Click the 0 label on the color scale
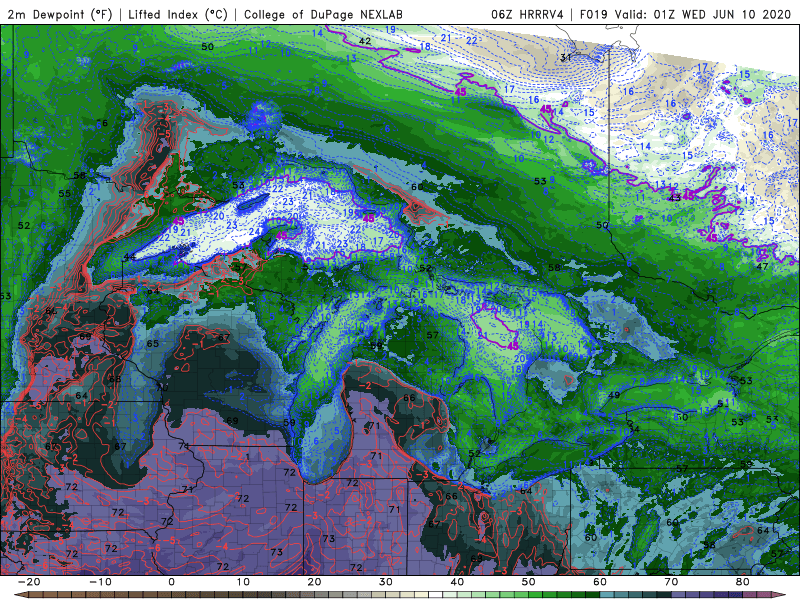 click(171, 582)
